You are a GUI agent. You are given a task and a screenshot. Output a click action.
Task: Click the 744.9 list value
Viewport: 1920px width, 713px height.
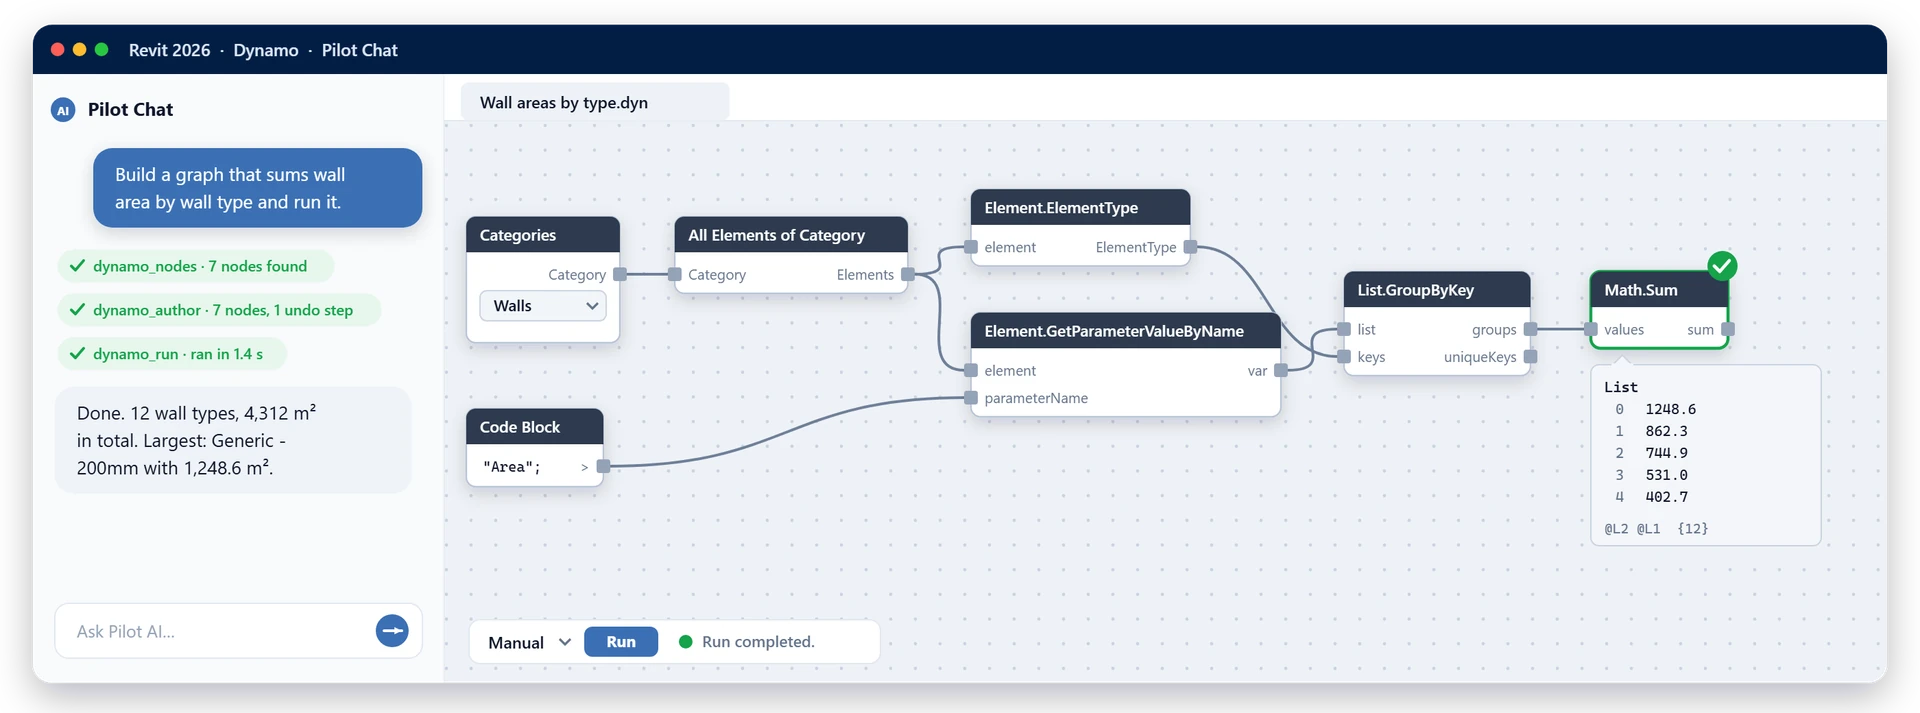pos(1666,453)
